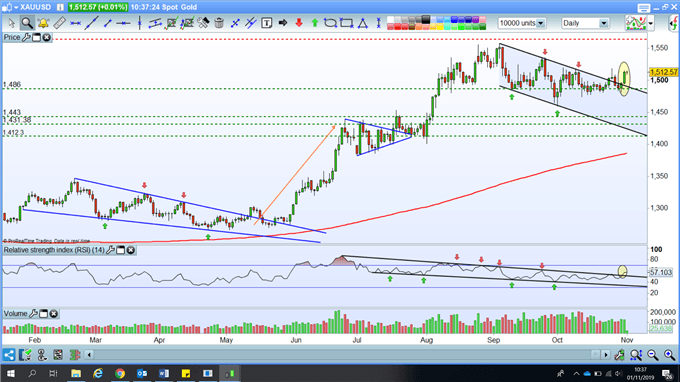Image resolution: width=680 pixels, height=382 pixels.
Task: Maximize the RSI panel window icon
Action: coord(121,250)
